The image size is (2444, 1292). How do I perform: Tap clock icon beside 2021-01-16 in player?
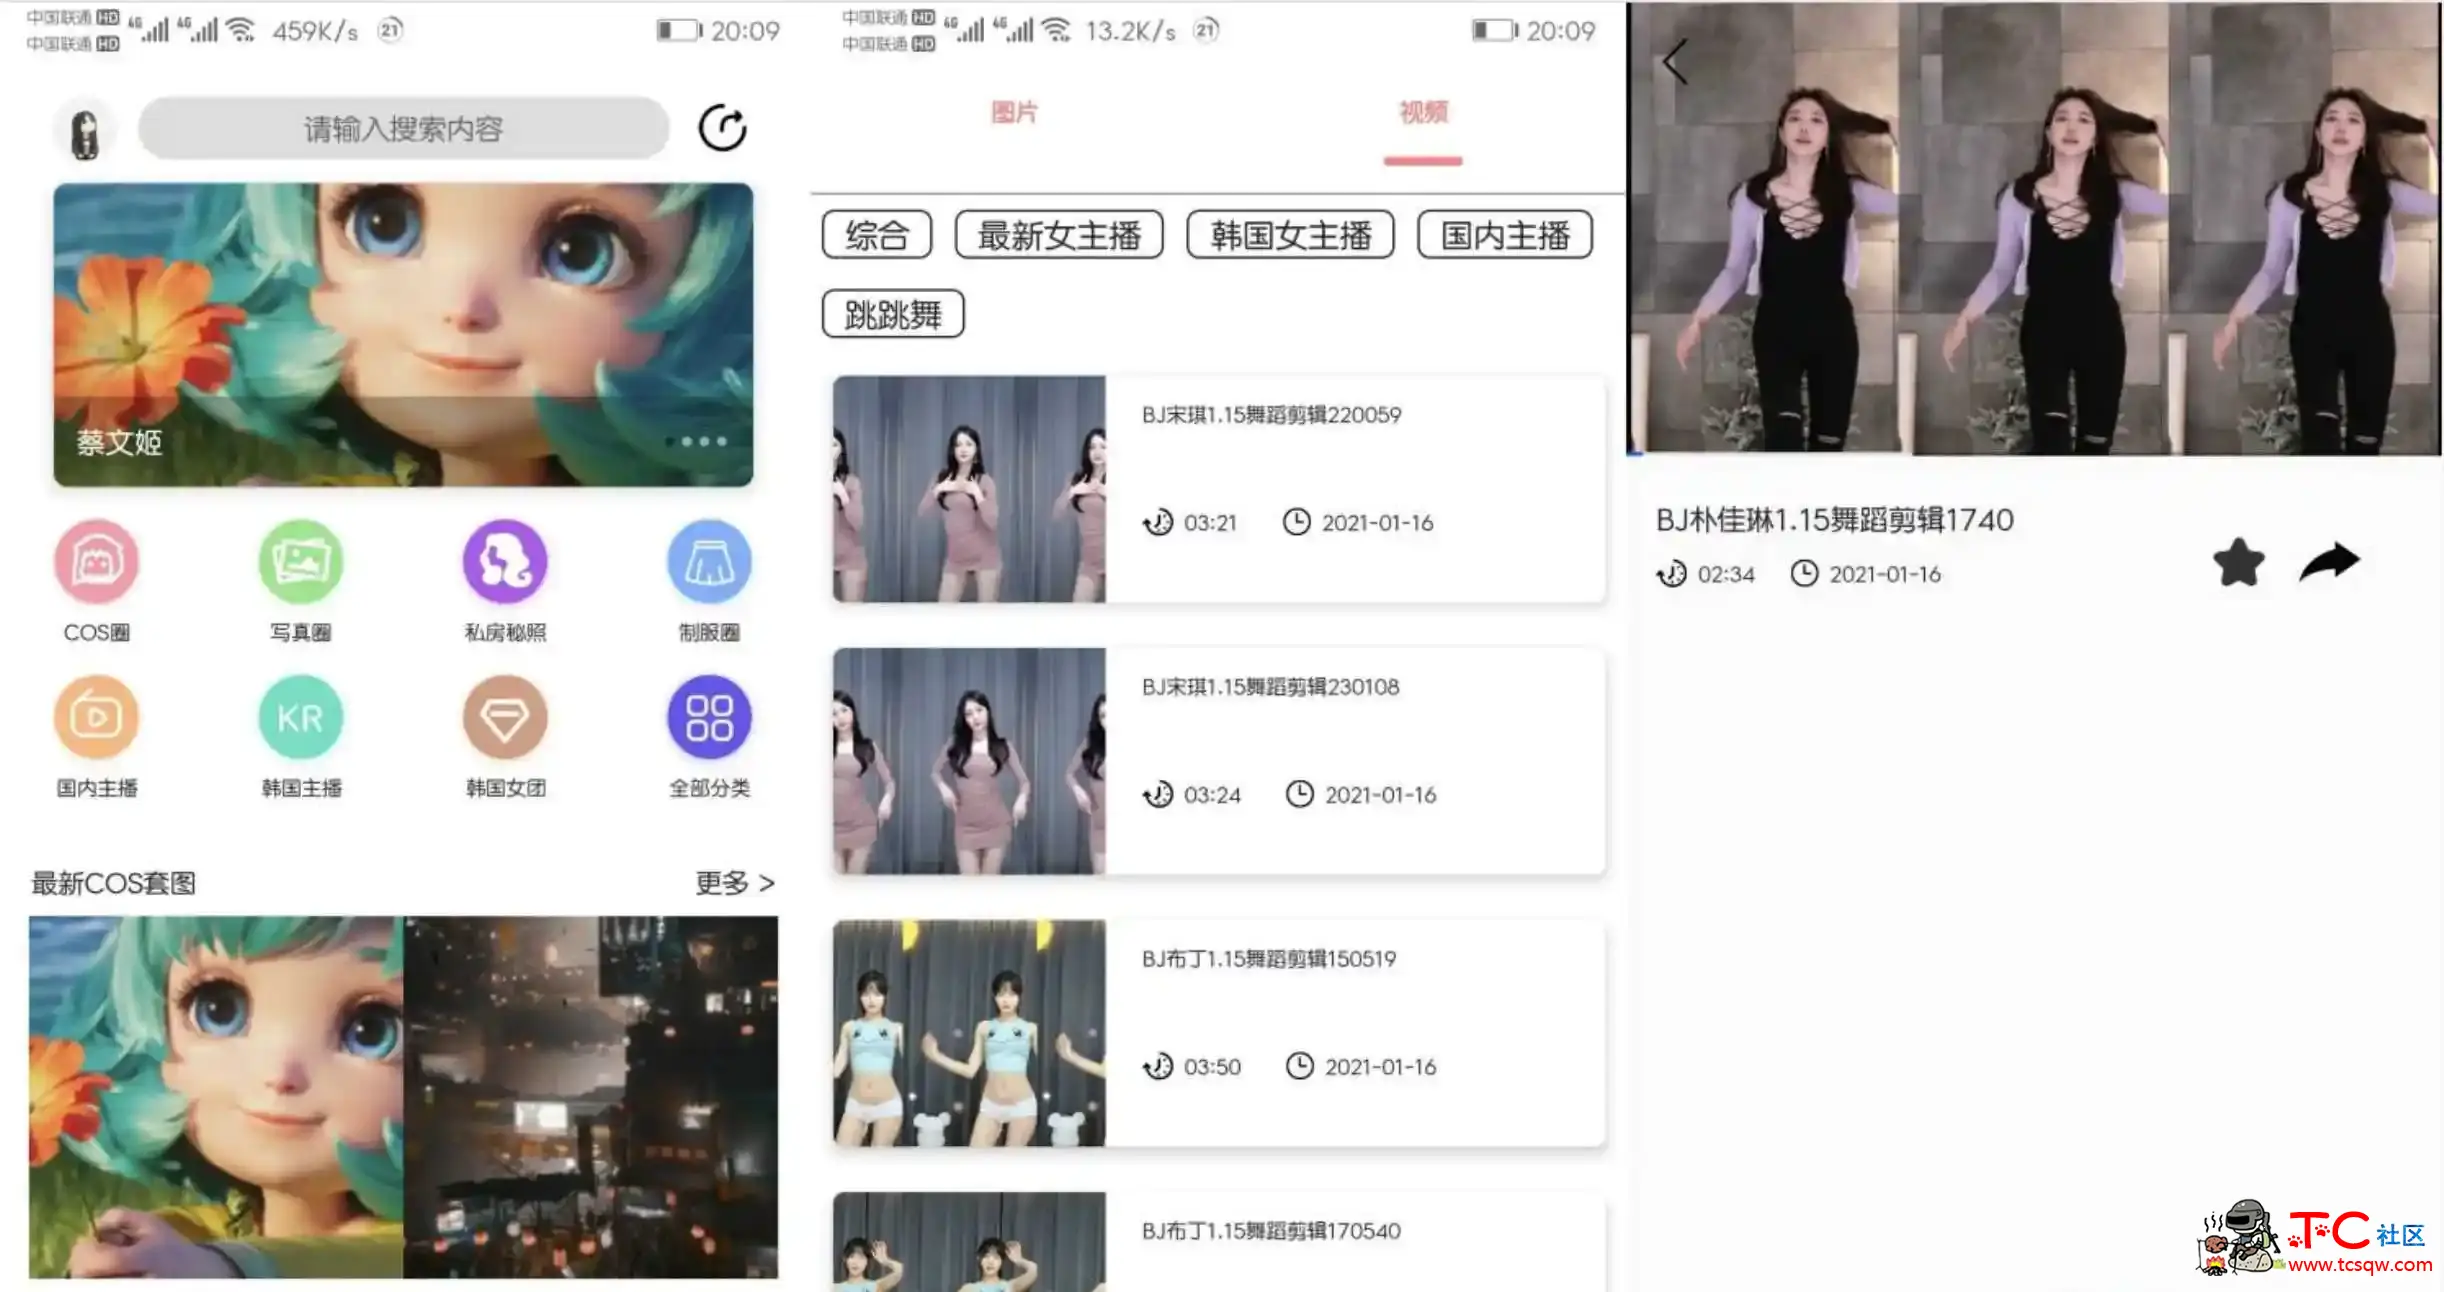click(1804, 573)
